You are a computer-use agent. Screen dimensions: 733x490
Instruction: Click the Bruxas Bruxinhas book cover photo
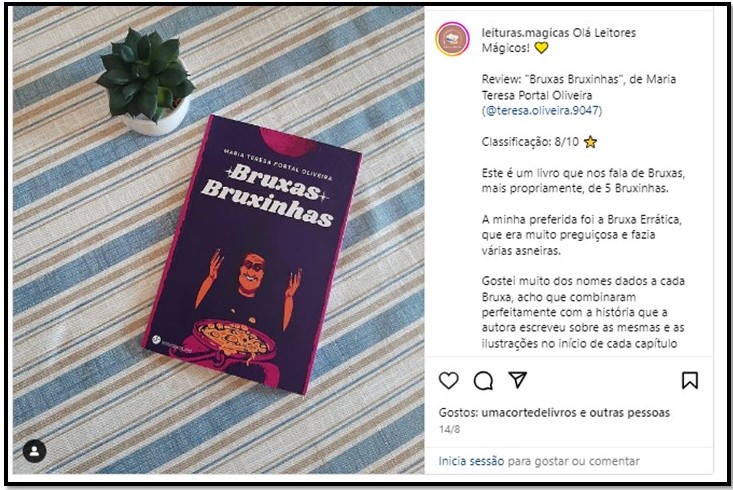pyautogui.click(x=252, y=255)
